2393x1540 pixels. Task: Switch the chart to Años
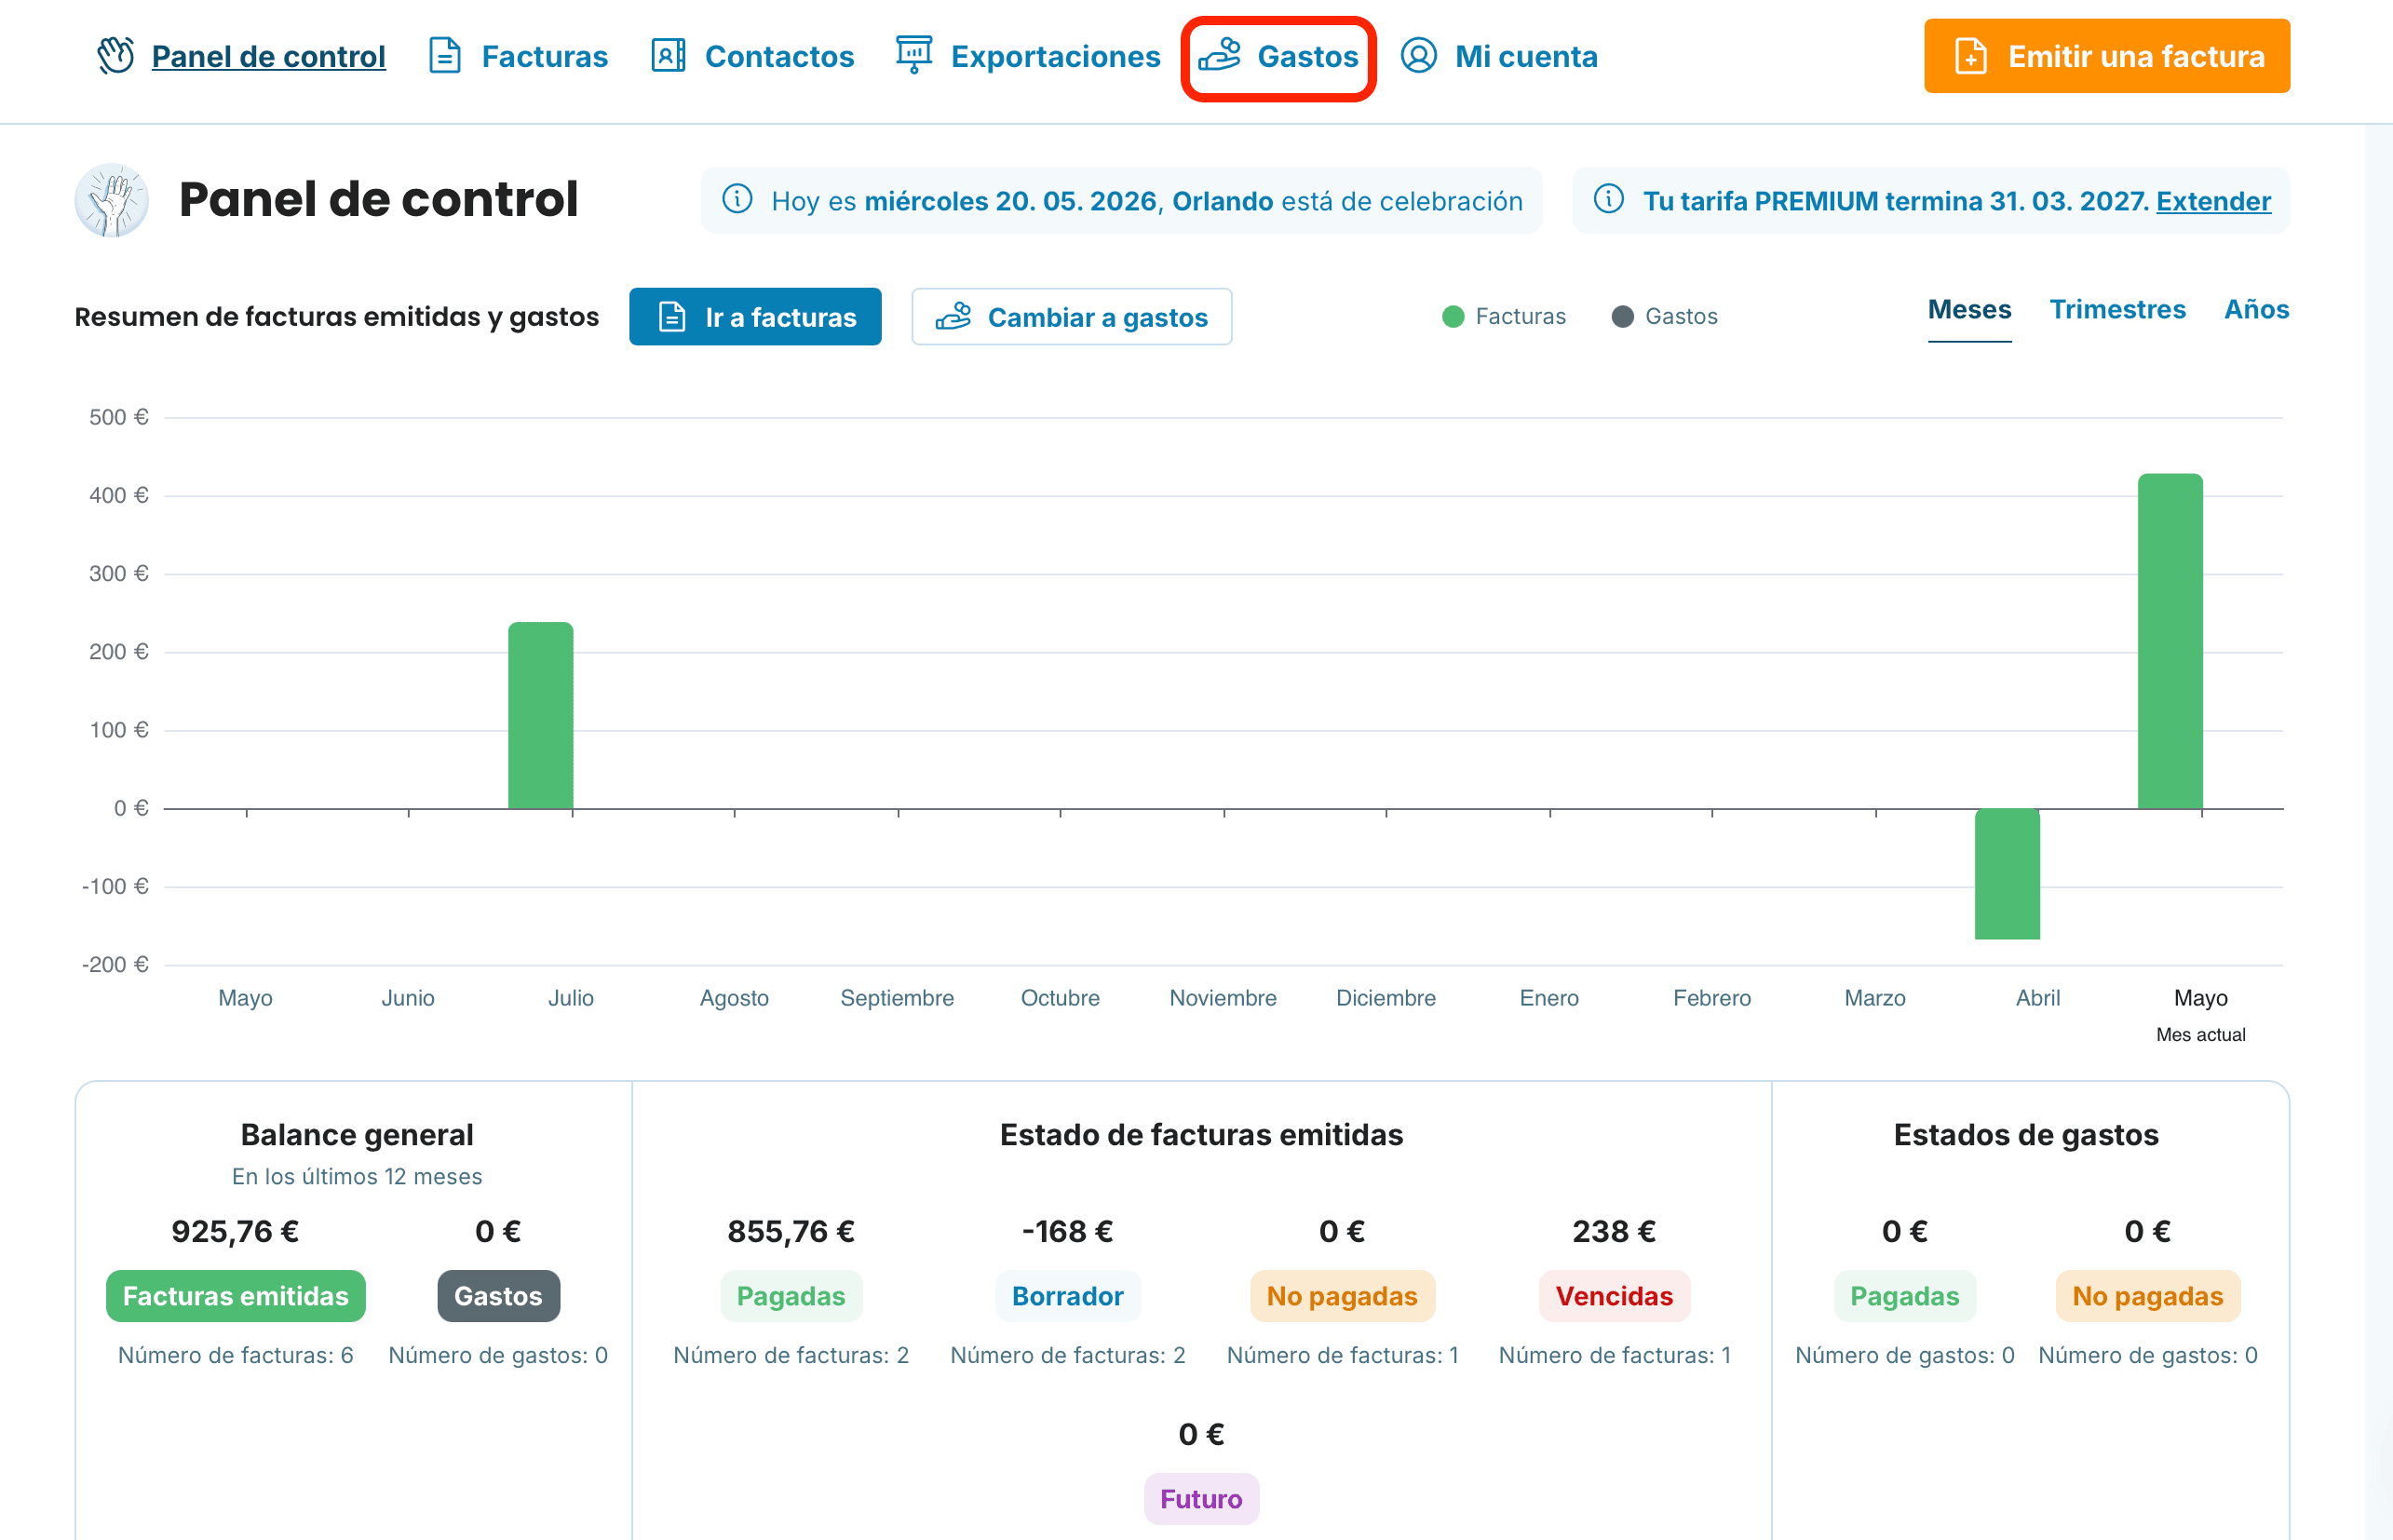(x=2256, y=310)
